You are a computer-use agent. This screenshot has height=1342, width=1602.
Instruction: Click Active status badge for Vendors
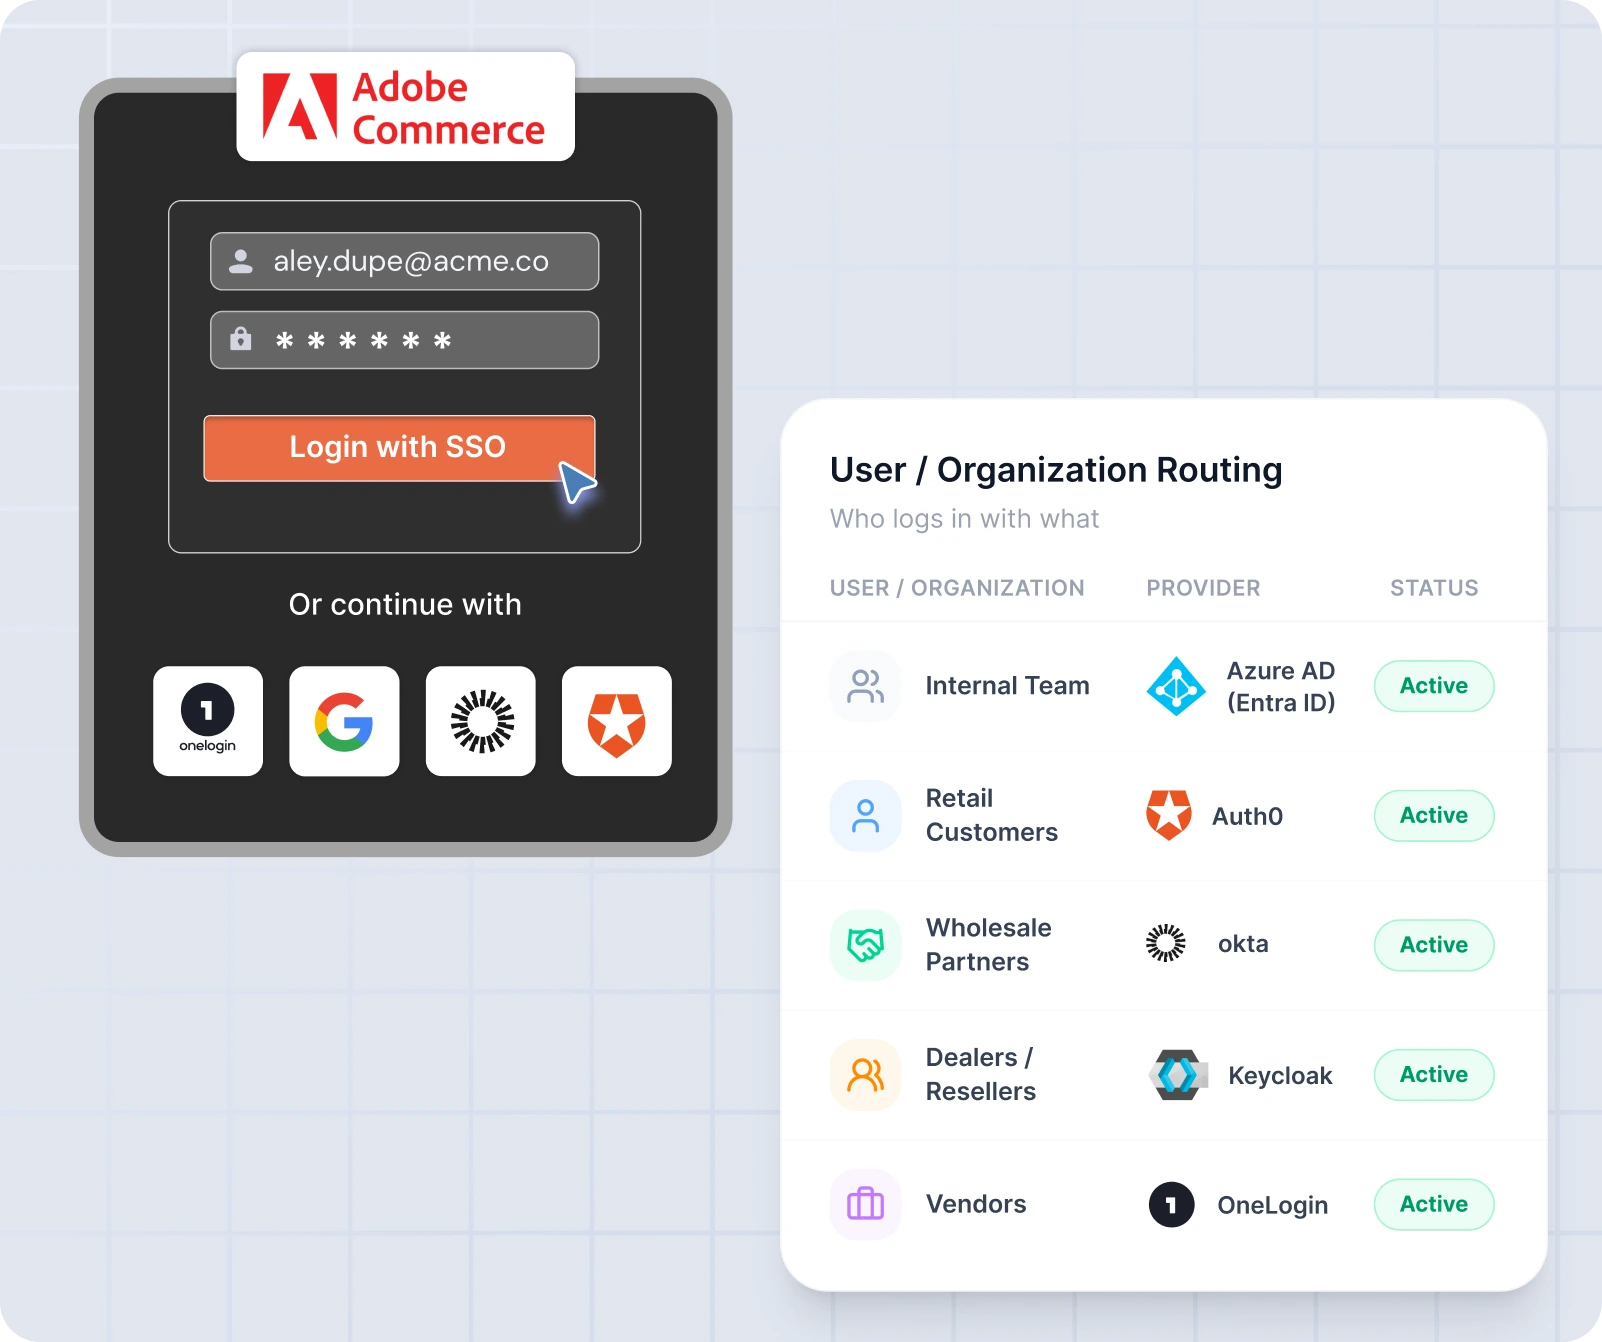pyautogui.click(x=1434, y=1204)
